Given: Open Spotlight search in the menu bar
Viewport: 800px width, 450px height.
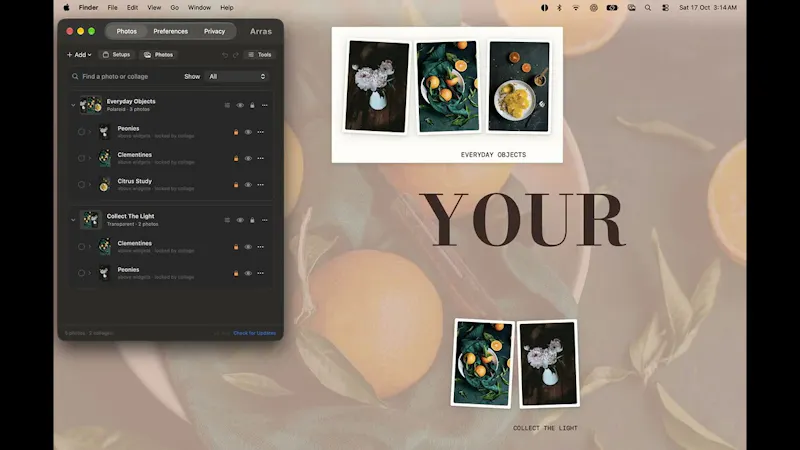Looking at the screenshot, I should [648, 8].
